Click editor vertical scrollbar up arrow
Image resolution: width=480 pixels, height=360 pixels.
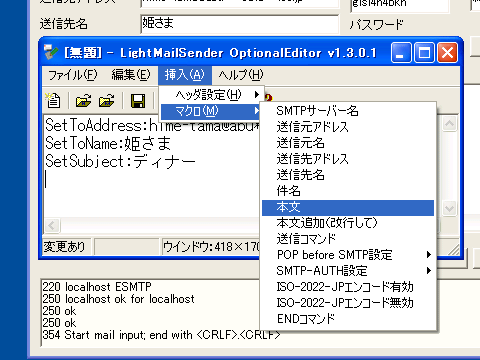tap(449, 124)
